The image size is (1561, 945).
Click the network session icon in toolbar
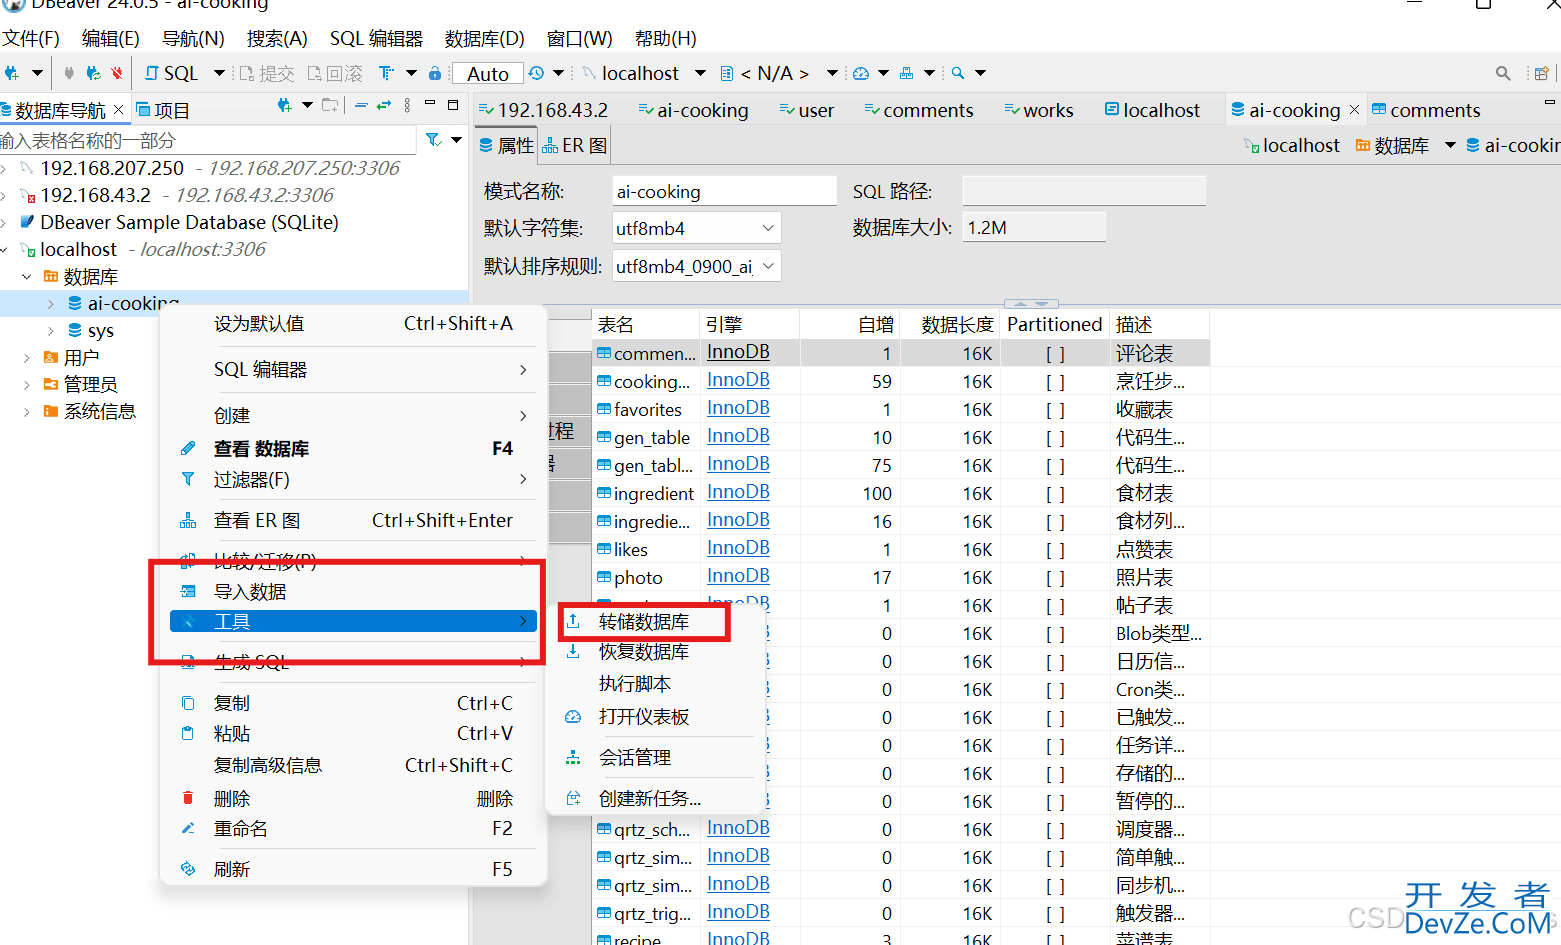[906, 73]
